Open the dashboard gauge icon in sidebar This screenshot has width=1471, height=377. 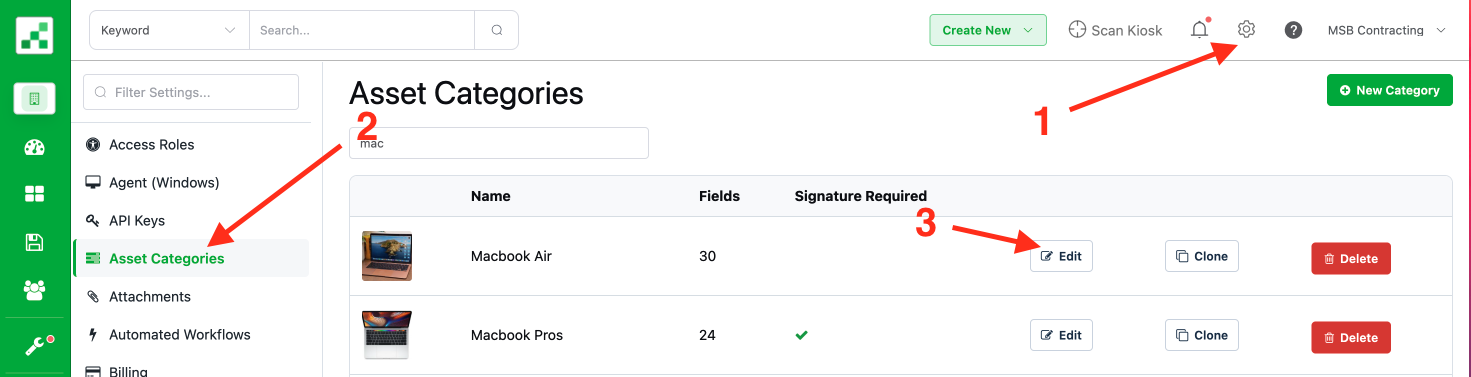pyautogui.click(x=35, y=148)
